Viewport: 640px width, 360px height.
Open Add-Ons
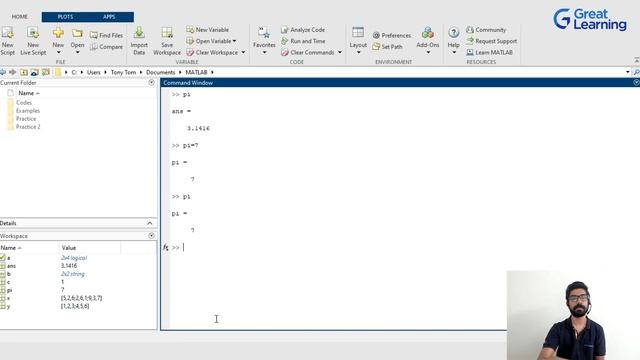428,41
